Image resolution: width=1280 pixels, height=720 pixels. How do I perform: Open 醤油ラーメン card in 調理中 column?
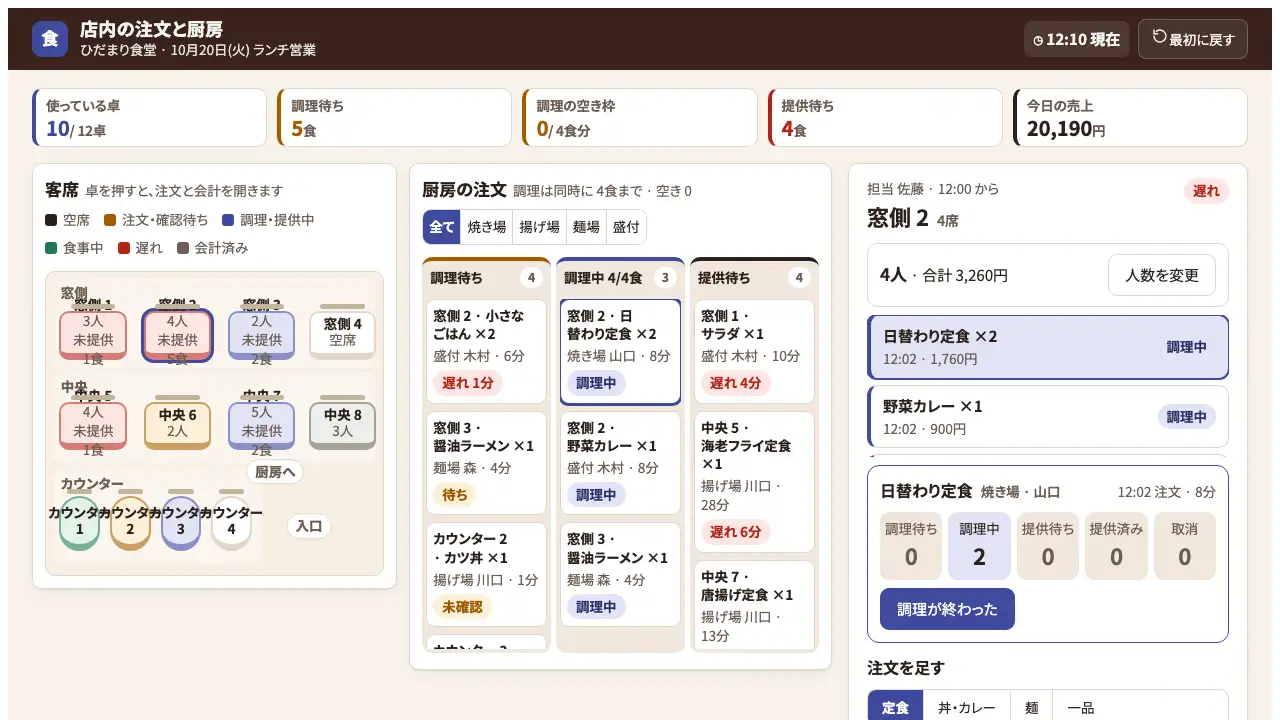[620, 574]
